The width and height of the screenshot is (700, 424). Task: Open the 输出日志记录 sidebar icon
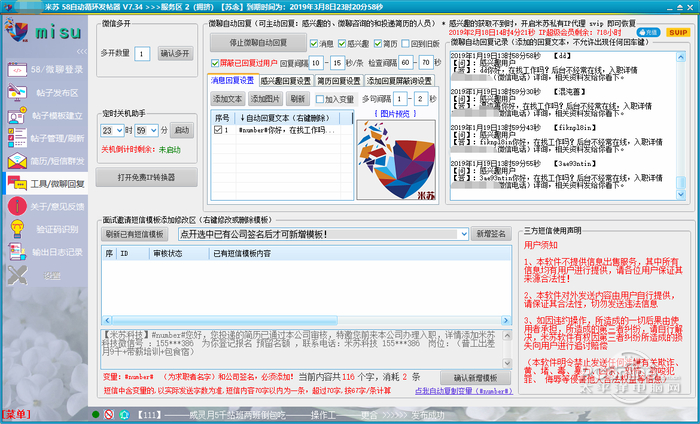click(17, 252)
